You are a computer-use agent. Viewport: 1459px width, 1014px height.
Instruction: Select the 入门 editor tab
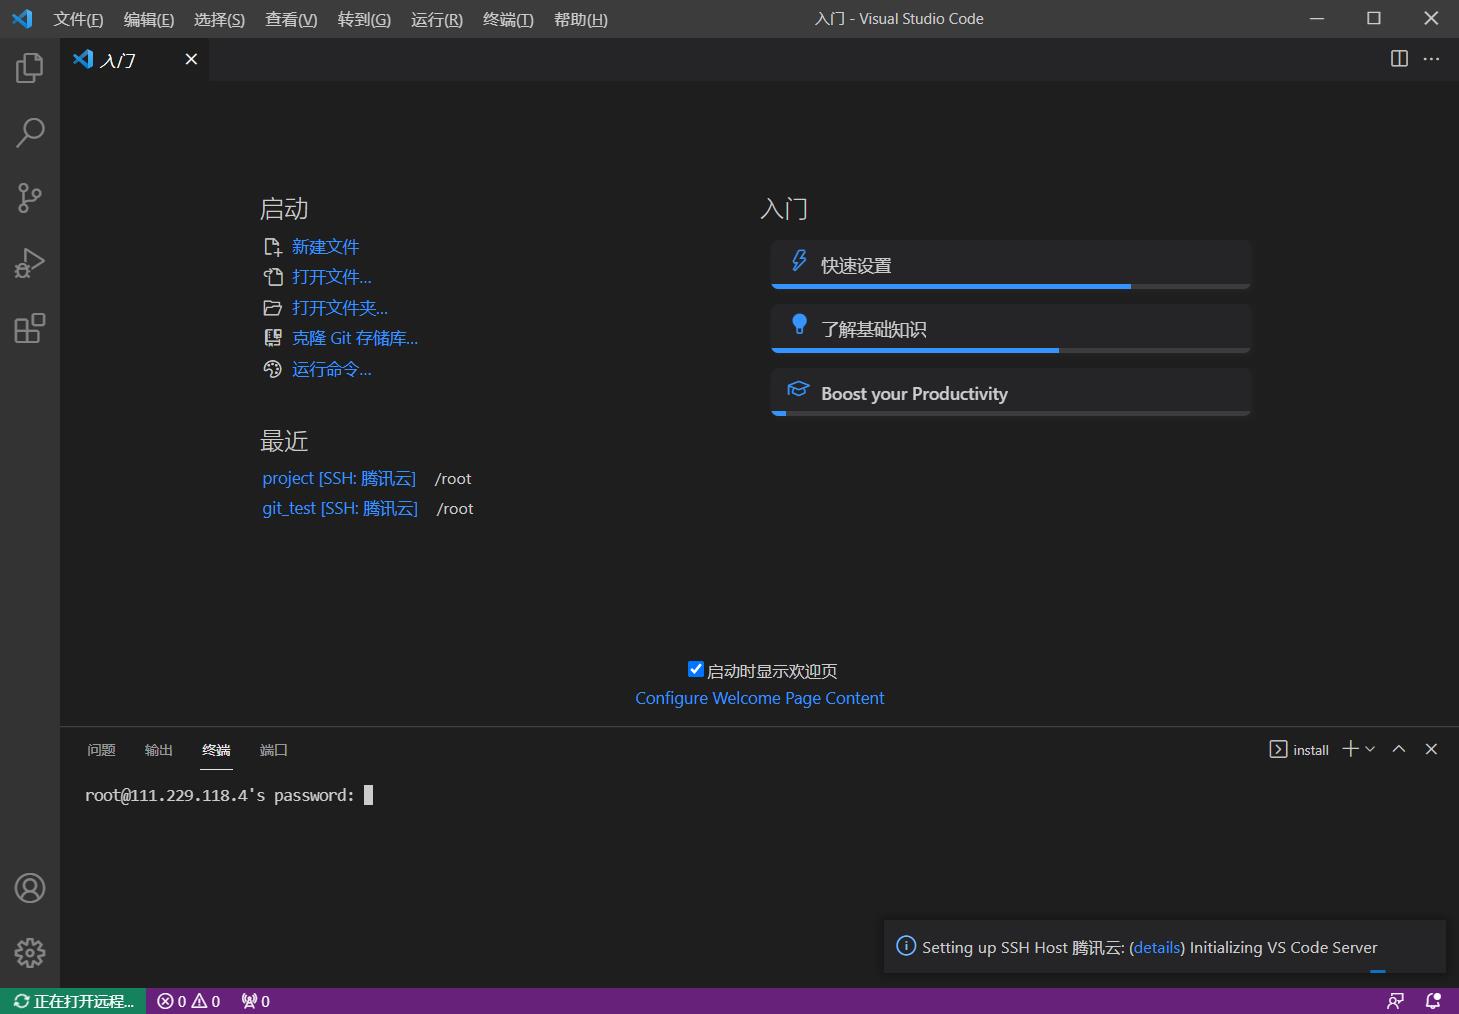(x=135, y=59)
